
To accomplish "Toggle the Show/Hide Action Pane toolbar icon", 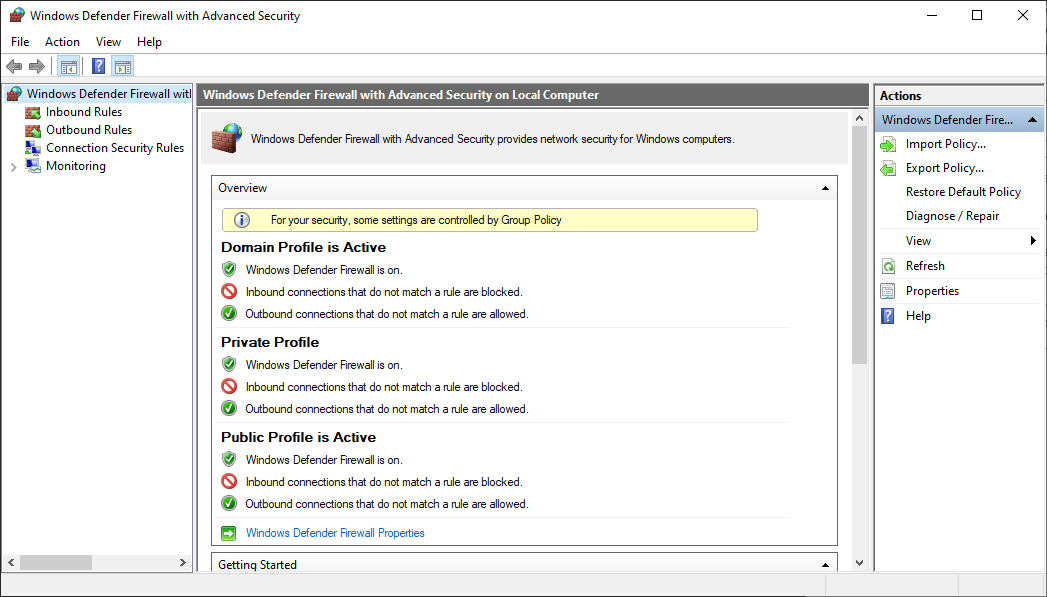I will pos(122,67).
